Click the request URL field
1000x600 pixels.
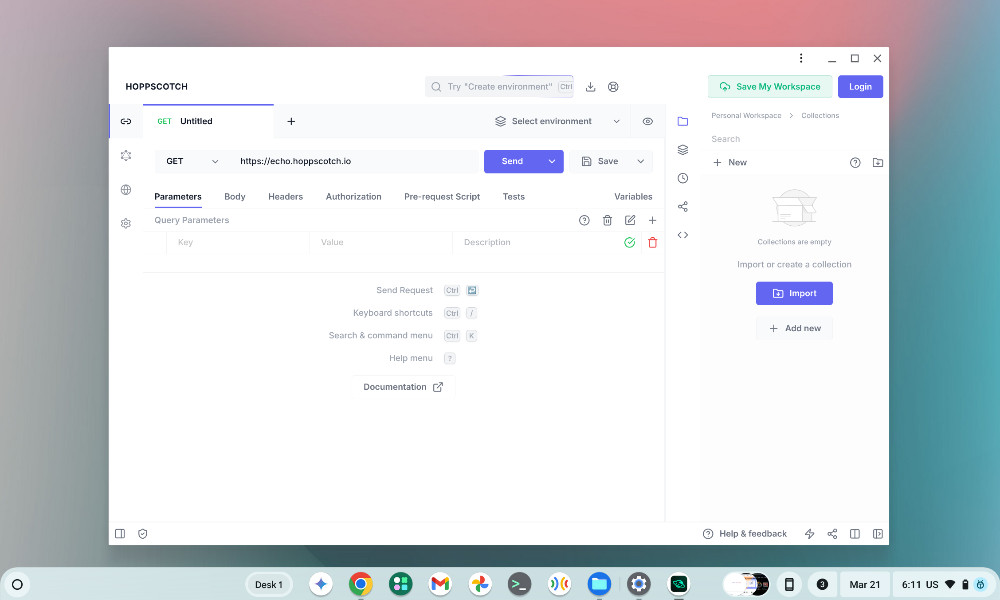click(x=354, y=161)
